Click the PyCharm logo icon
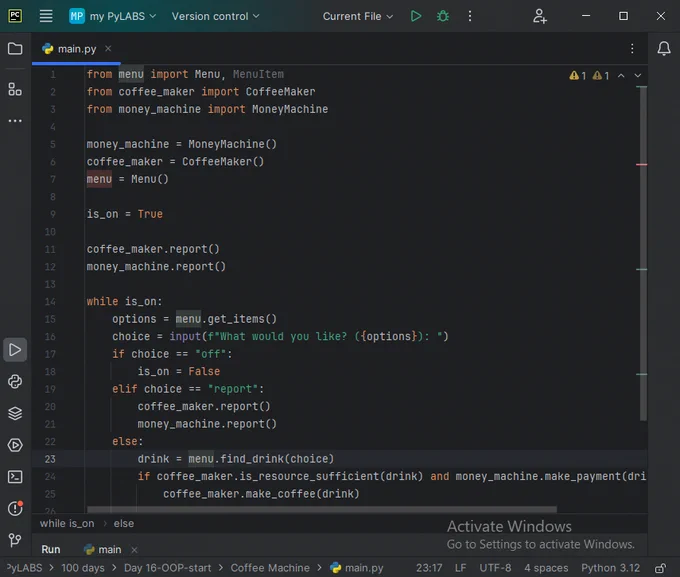Image resolution: width=680 pixels, height=577 pixels. pyautogui.click(x=15, y=16)
